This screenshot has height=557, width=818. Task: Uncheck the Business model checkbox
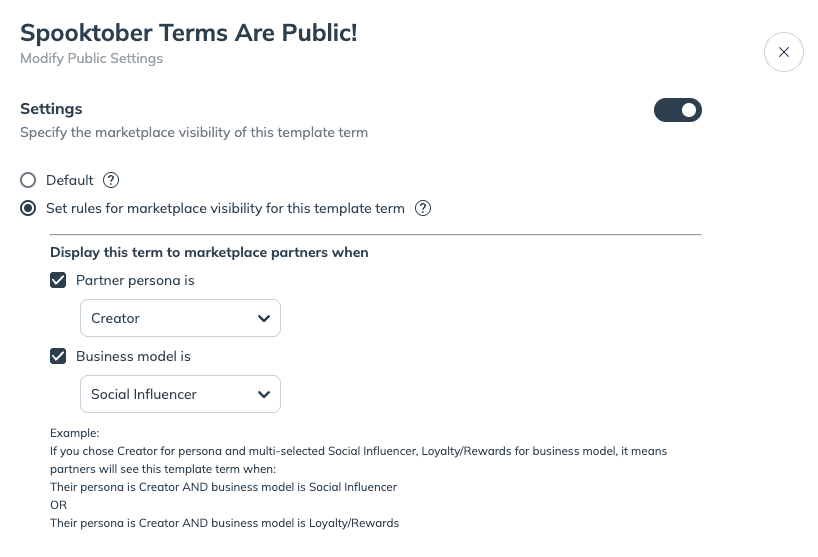[58, 356]
